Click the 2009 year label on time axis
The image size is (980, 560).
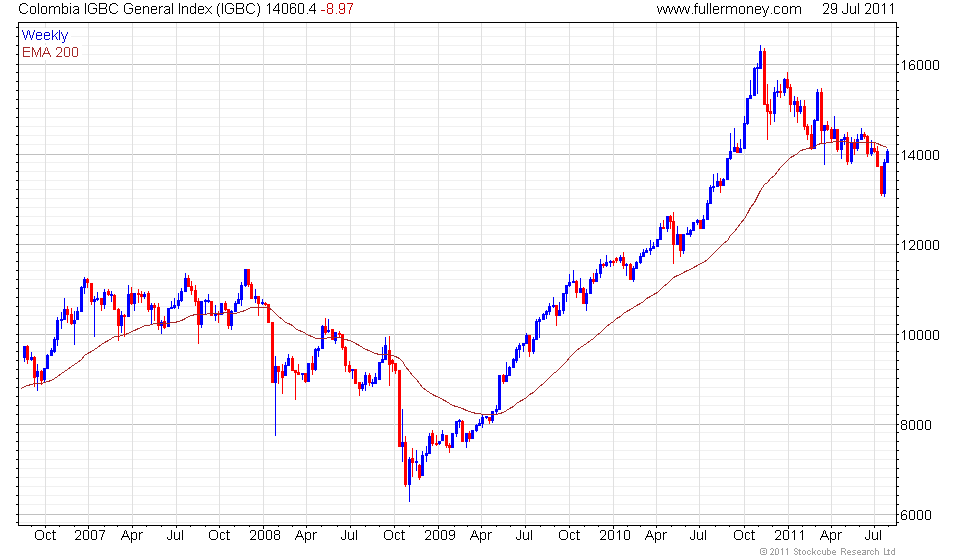(439, 535)
